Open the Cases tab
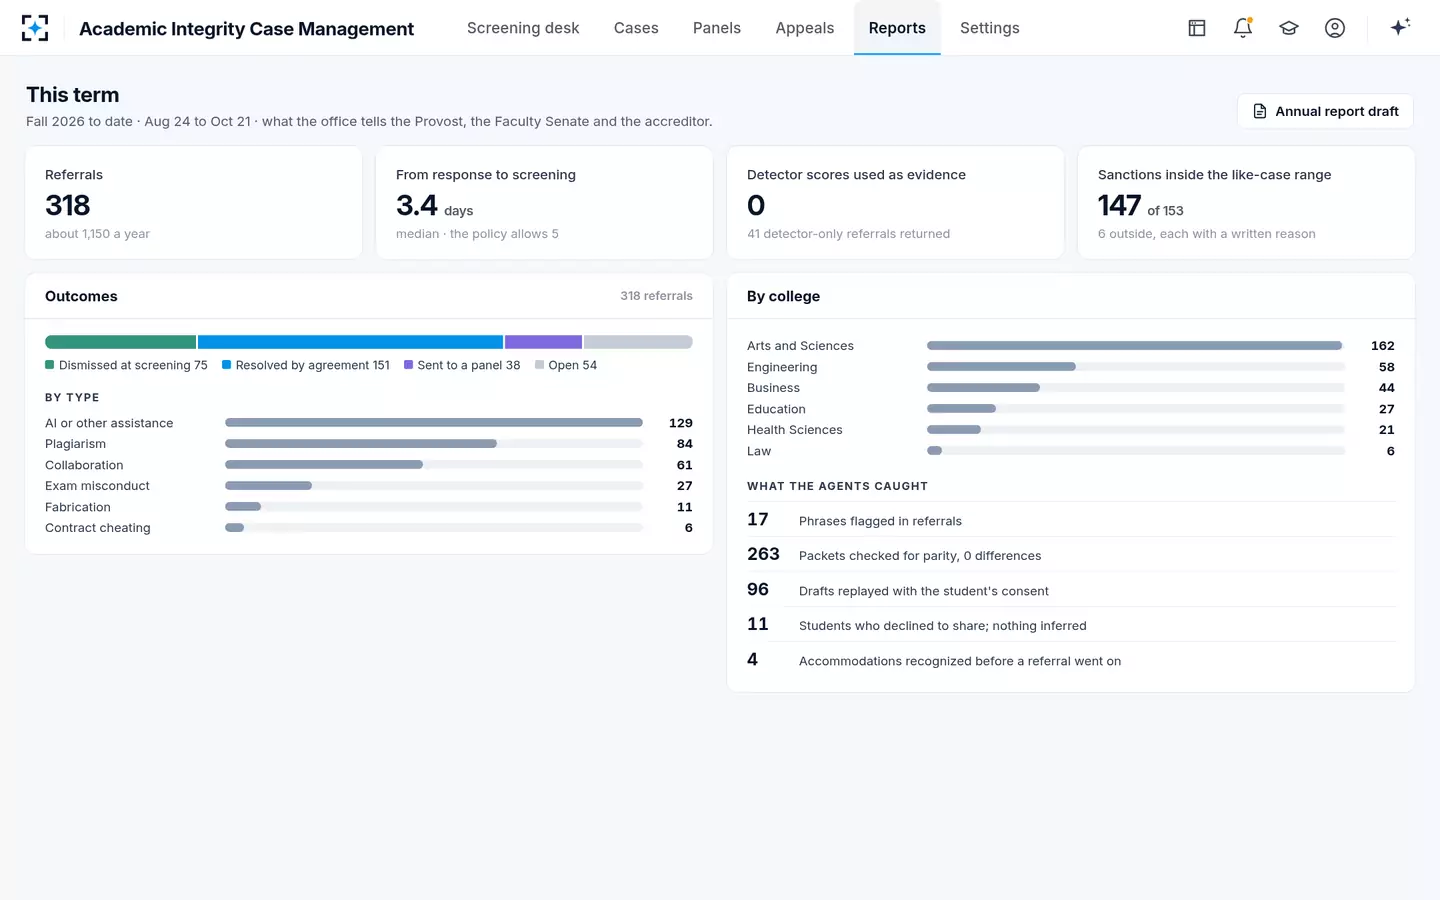This screenshot has width=1440, height=900. (x=636, y=28)
